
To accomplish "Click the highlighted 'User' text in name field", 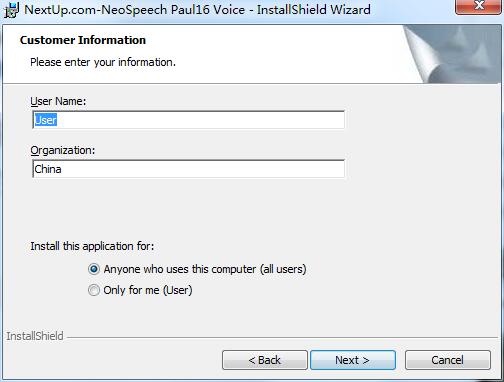I will tap(46, 120).
